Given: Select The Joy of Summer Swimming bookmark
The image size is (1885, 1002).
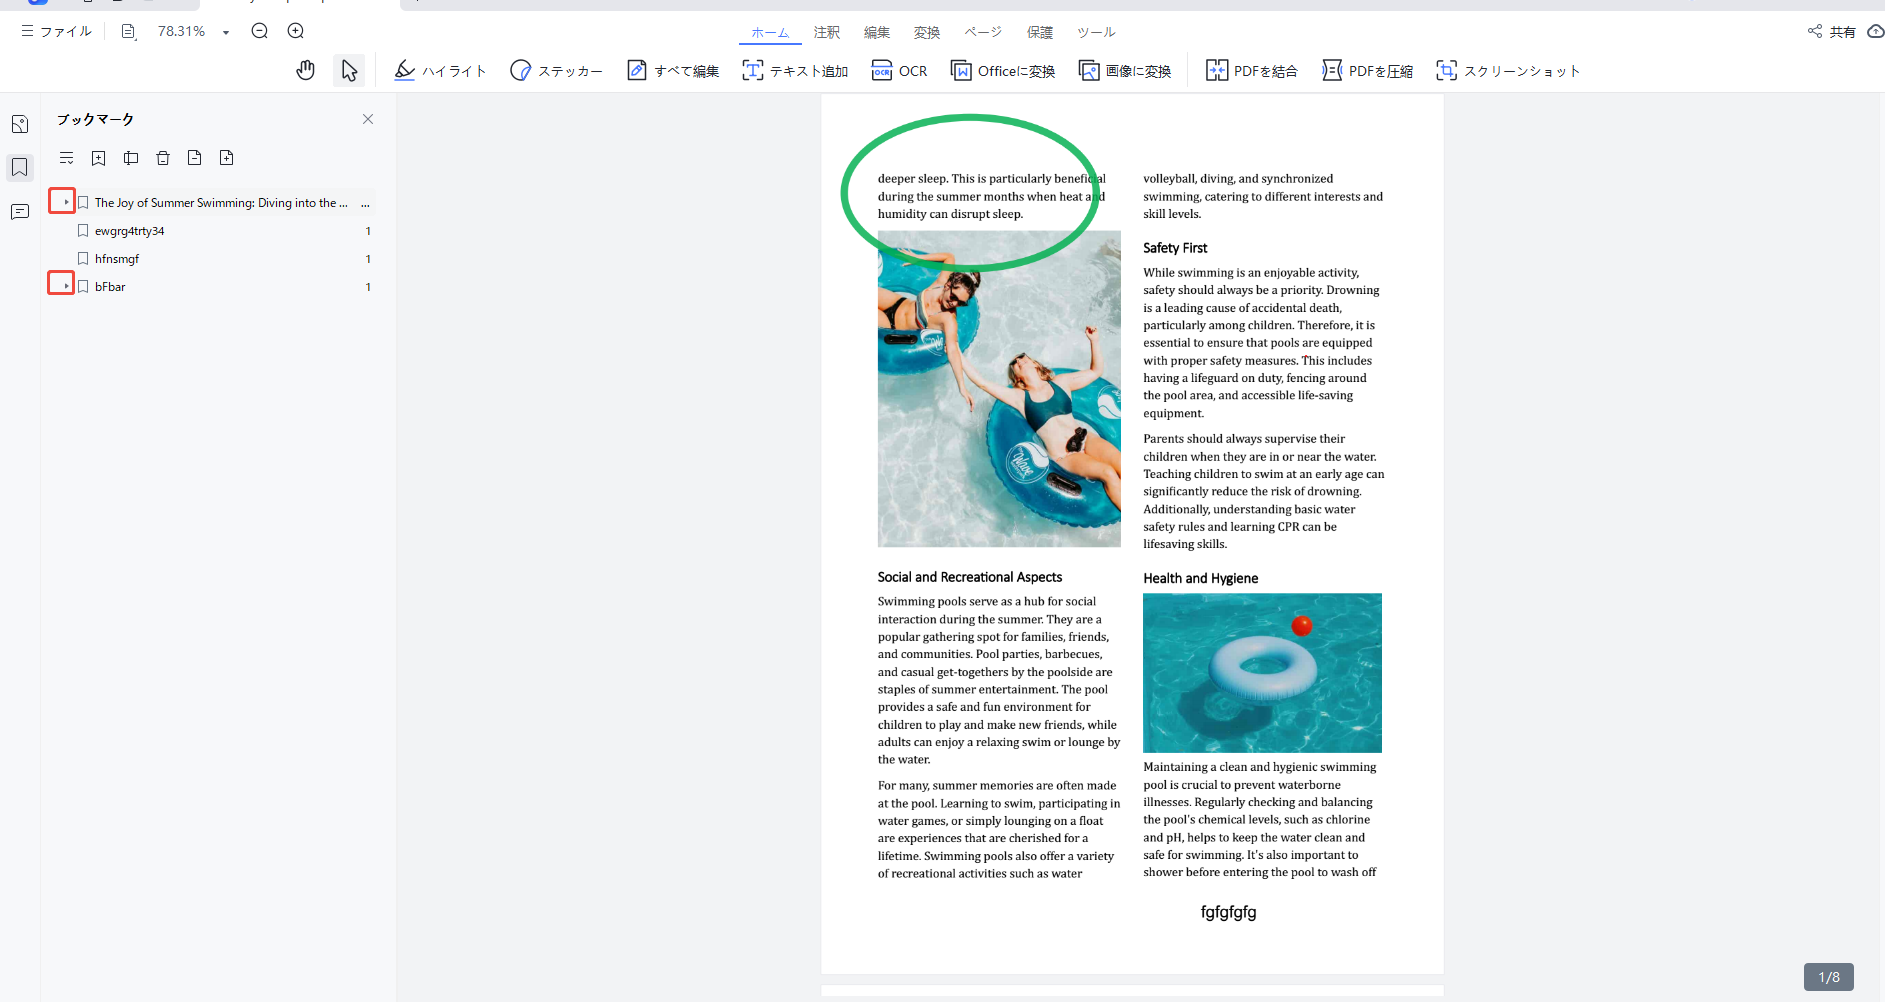Looking at the screenshot, I should tap(221, 203).
